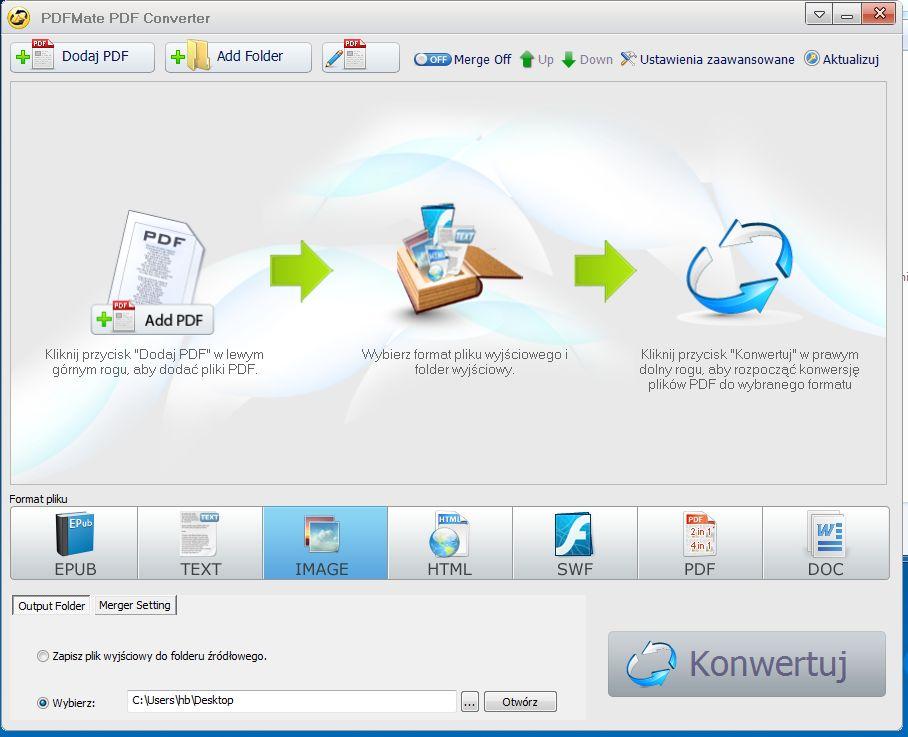
Task: Click the Otwórz button
Action: coord(520,702)
